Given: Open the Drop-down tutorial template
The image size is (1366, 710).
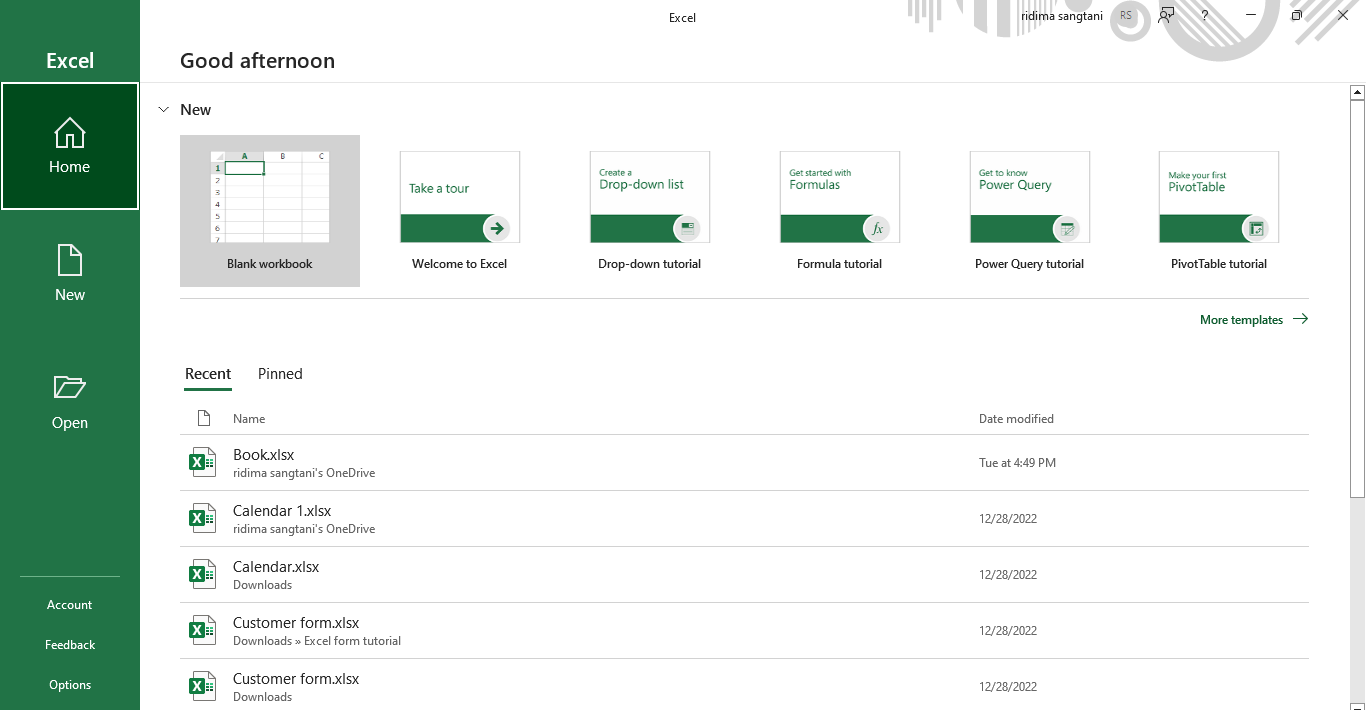Looking at the screenshot, I should click(650, 211).
